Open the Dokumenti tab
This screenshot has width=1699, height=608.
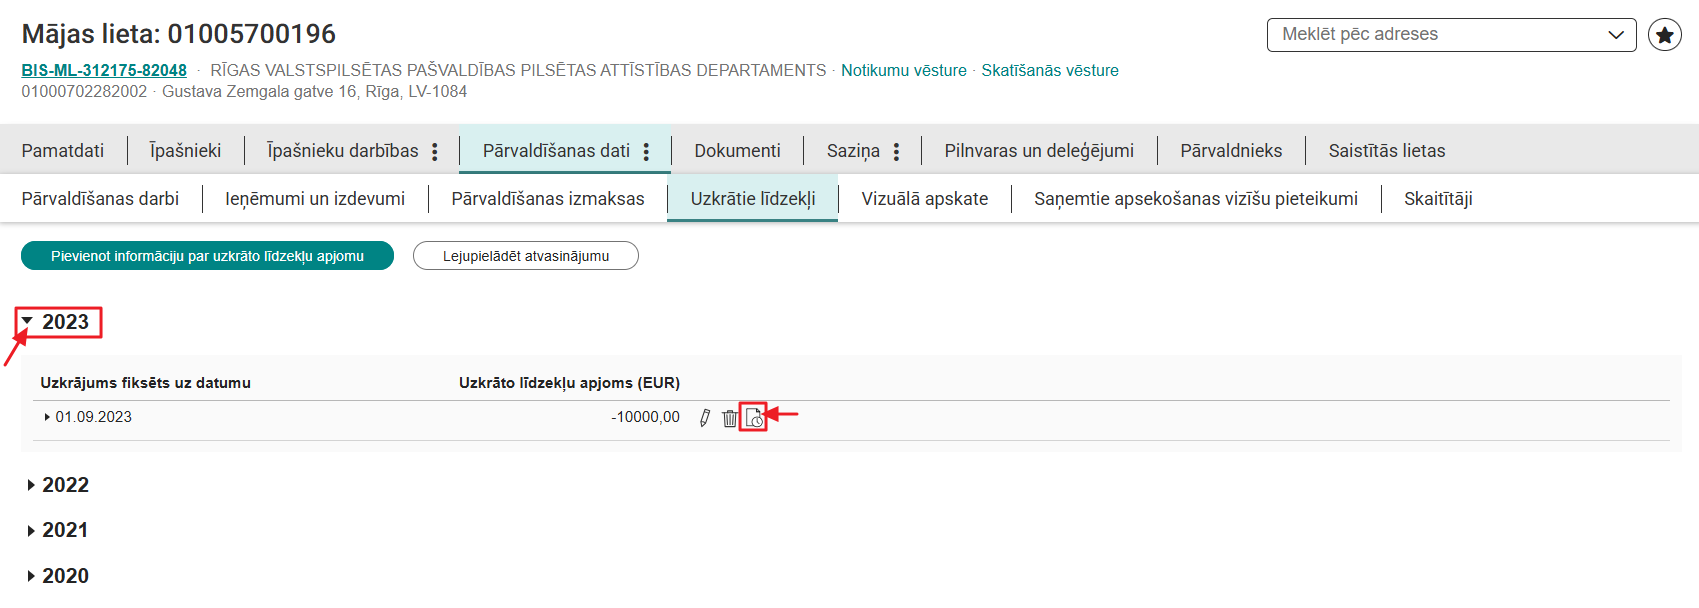[738, 151]
